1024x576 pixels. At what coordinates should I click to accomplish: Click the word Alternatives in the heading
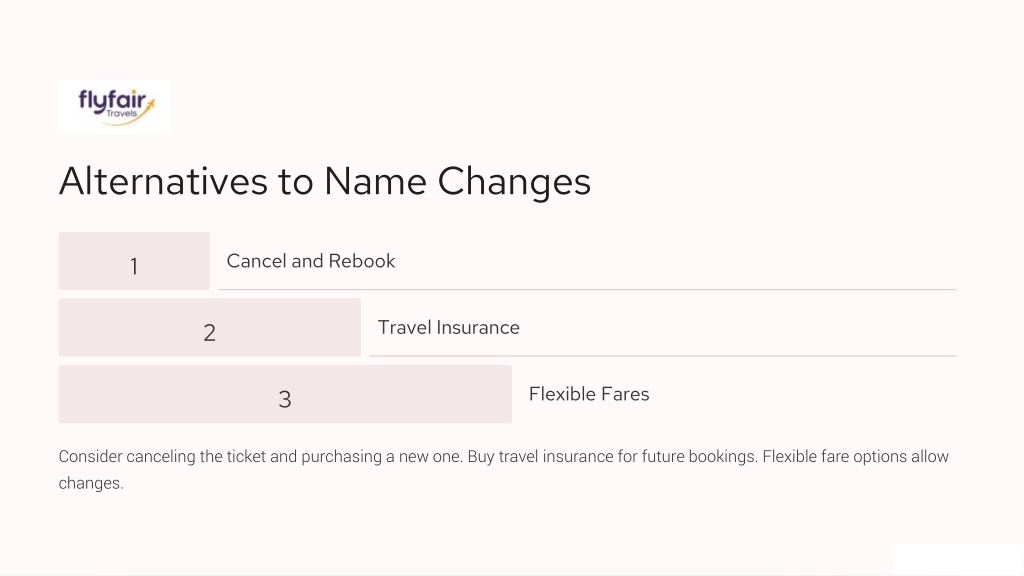(163, 181)
